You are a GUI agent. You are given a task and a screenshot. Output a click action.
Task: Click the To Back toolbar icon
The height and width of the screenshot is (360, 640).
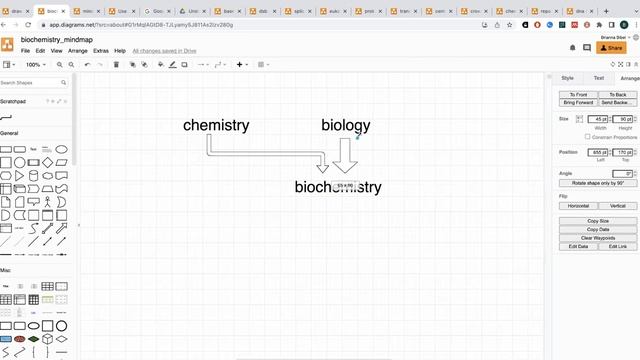(144, 64)
